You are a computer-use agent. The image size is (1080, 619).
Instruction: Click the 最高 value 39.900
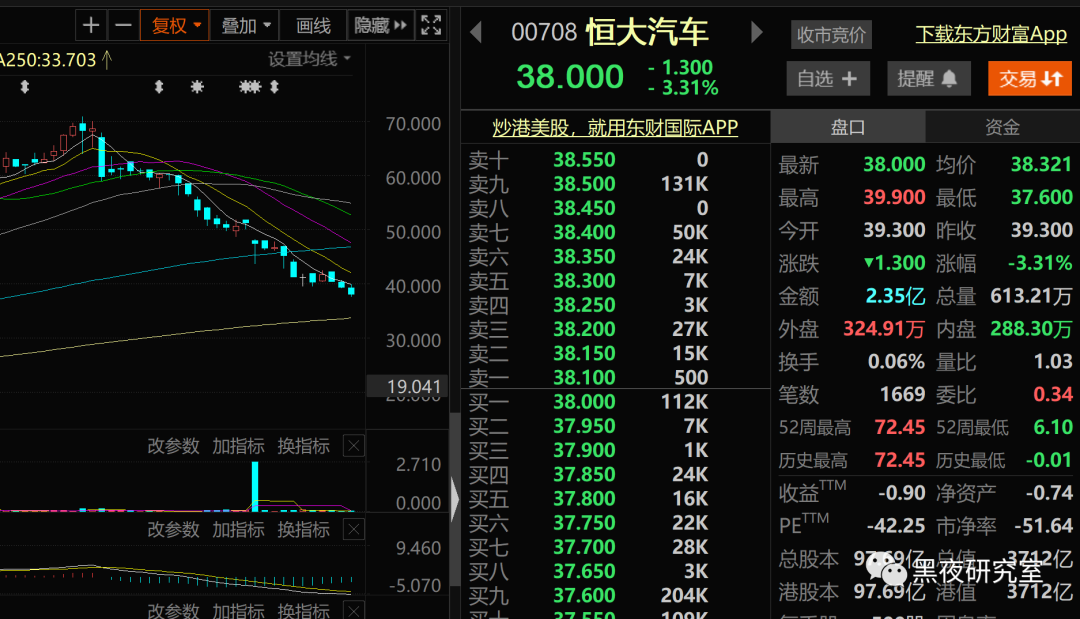[894, 197]
